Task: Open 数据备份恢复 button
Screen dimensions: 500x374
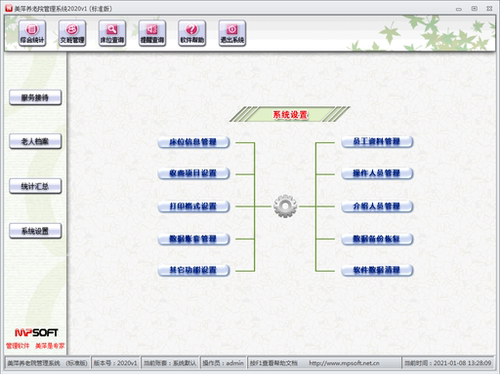Action: tap(377, 239)
